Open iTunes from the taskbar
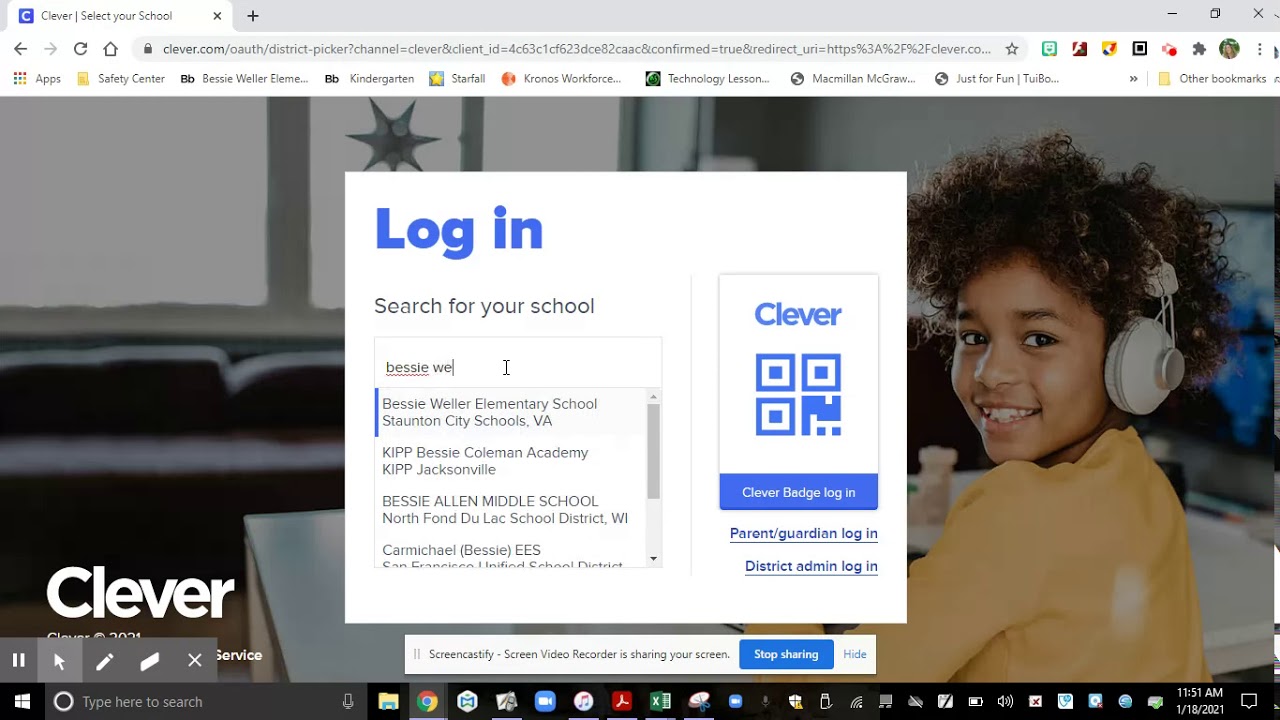Image resolution: width=1280 pixels, height=720 pixels. click(584, 701)
